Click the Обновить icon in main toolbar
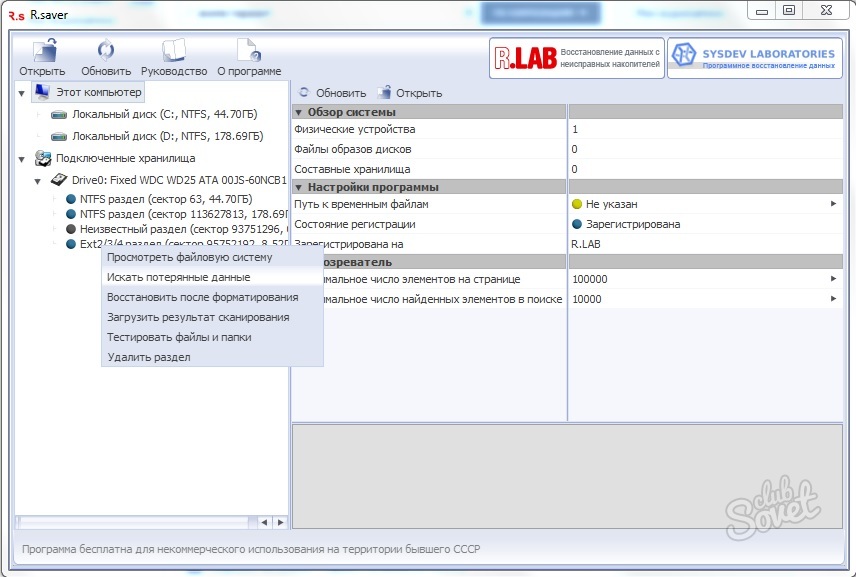The height and width of the screenshot is (577, 856). tap(106, 57)
